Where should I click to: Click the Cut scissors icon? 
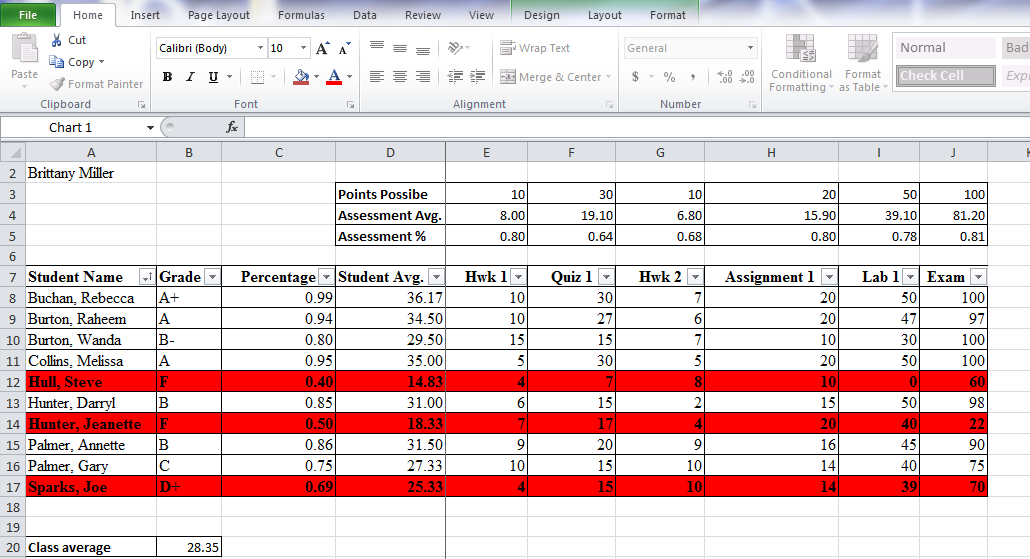click(x=57, y=40)
